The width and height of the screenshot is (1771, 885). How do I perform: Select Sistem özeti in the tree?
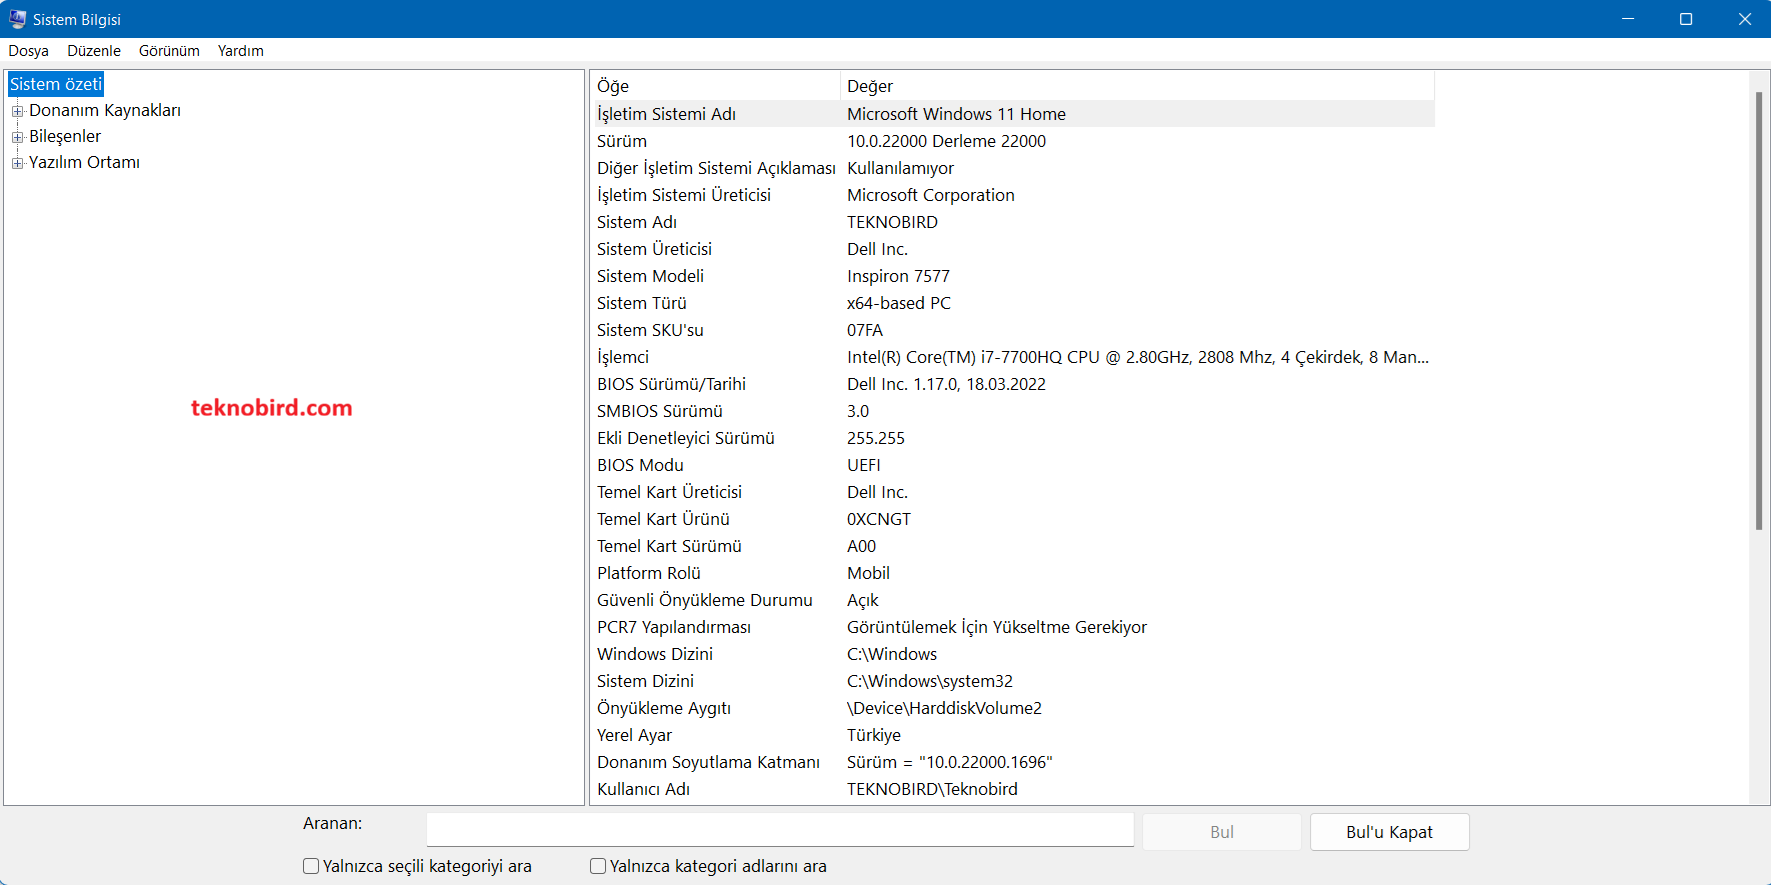[x=56, y=85]
